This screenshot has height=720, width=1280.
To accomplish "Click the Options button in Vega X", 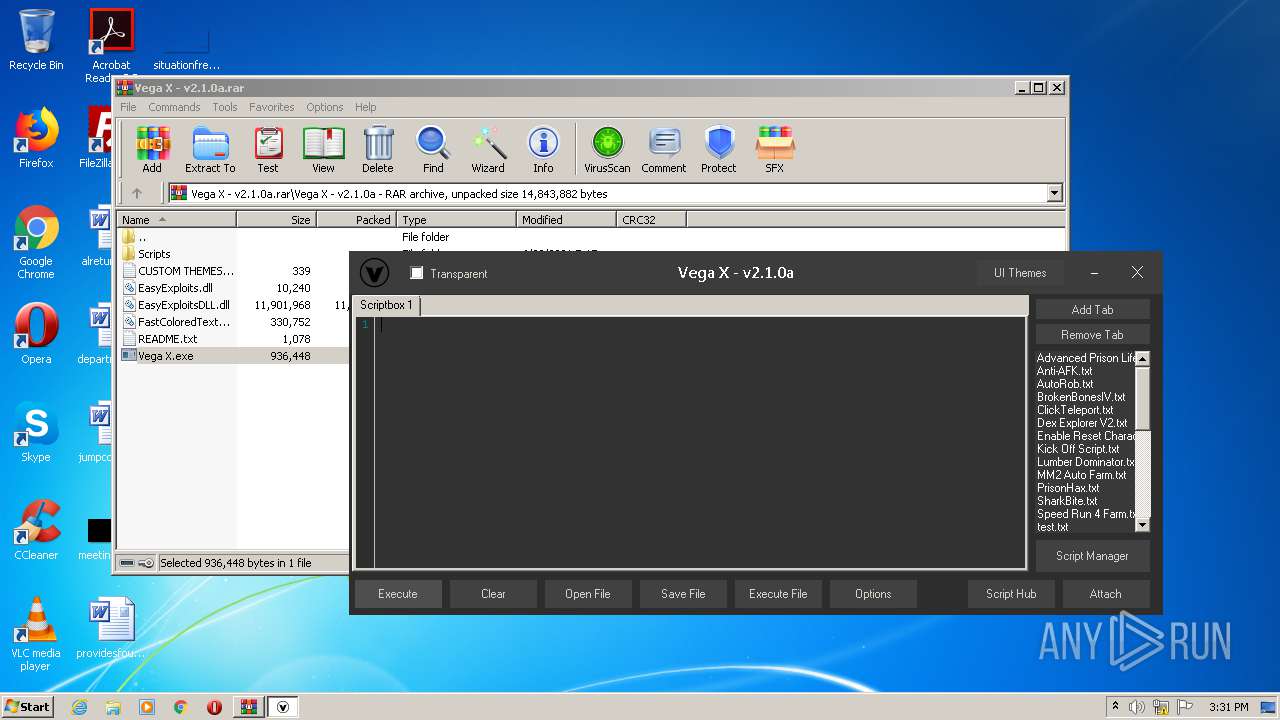I will tap(873, 594).
